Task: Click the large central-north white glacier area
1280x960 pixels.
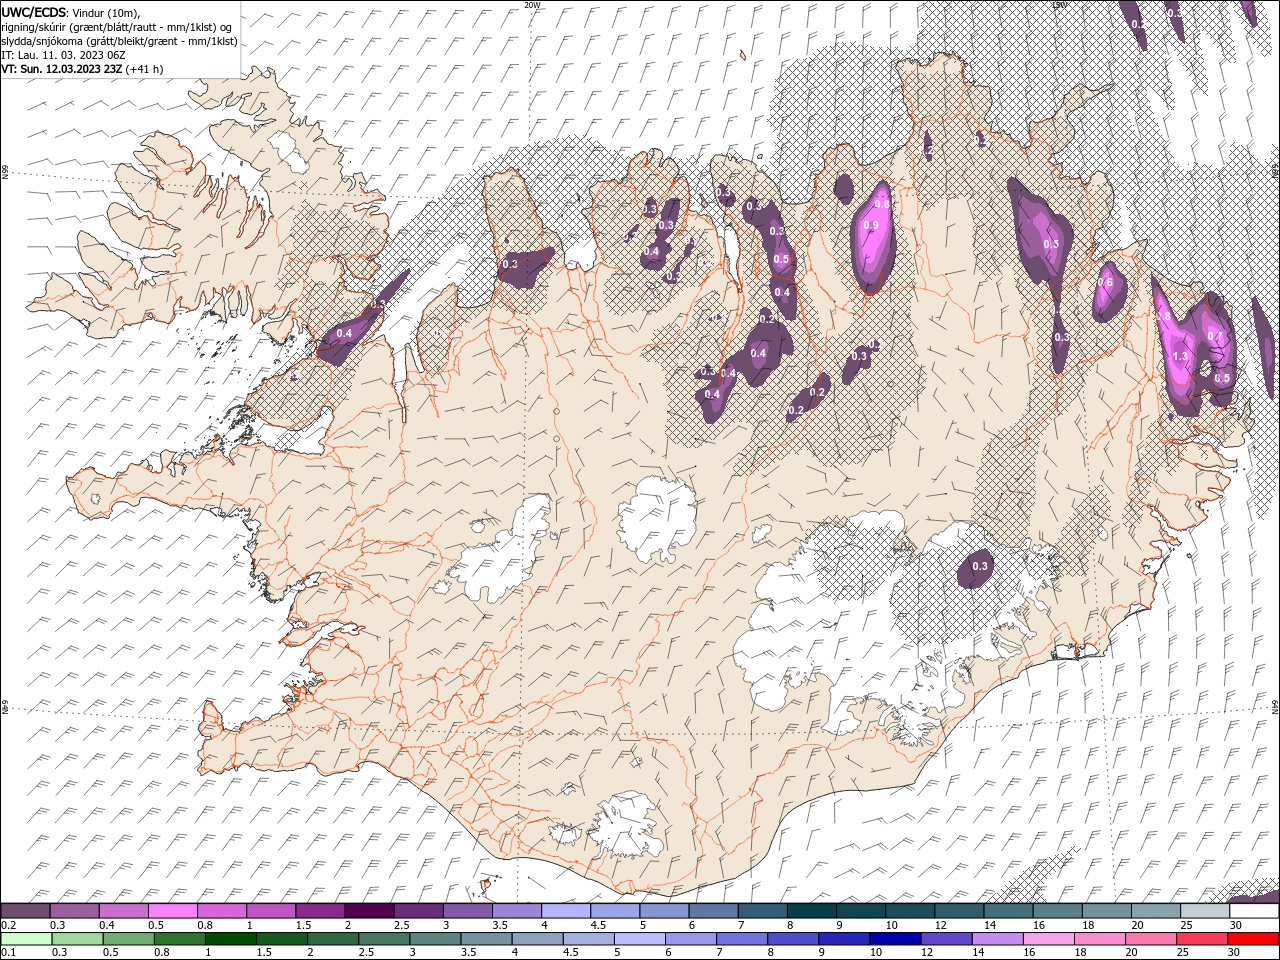Action: point(658,518)
